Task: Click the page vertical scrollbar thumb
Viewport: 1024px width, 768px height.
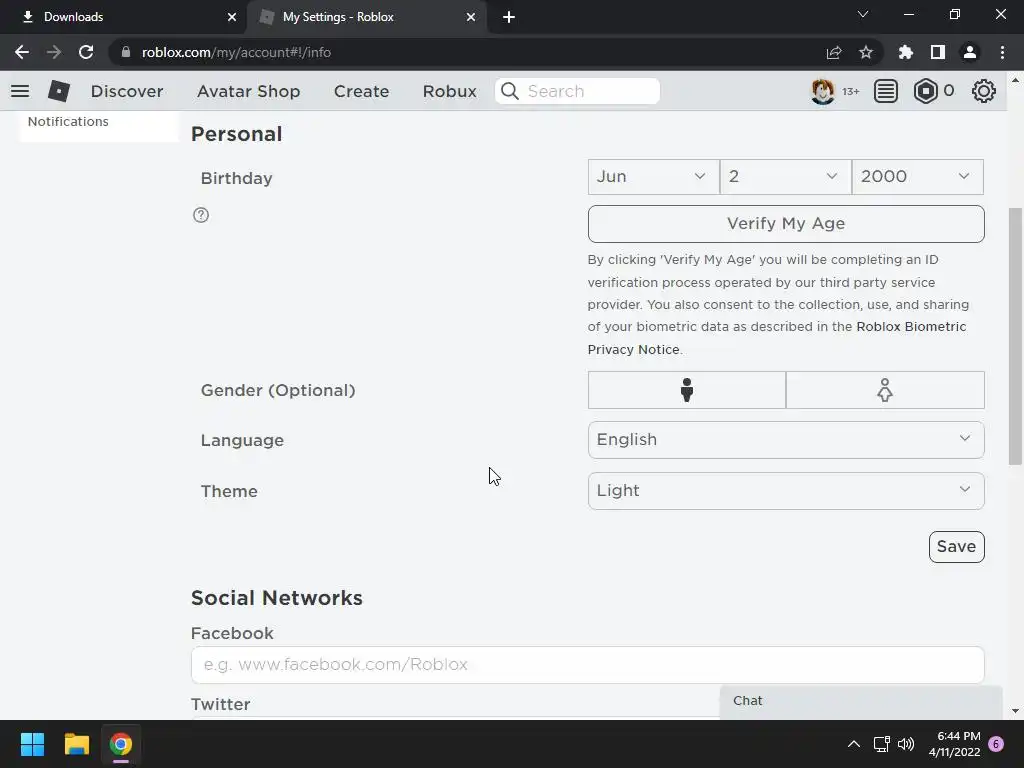Action: [x=1015, y=336]
